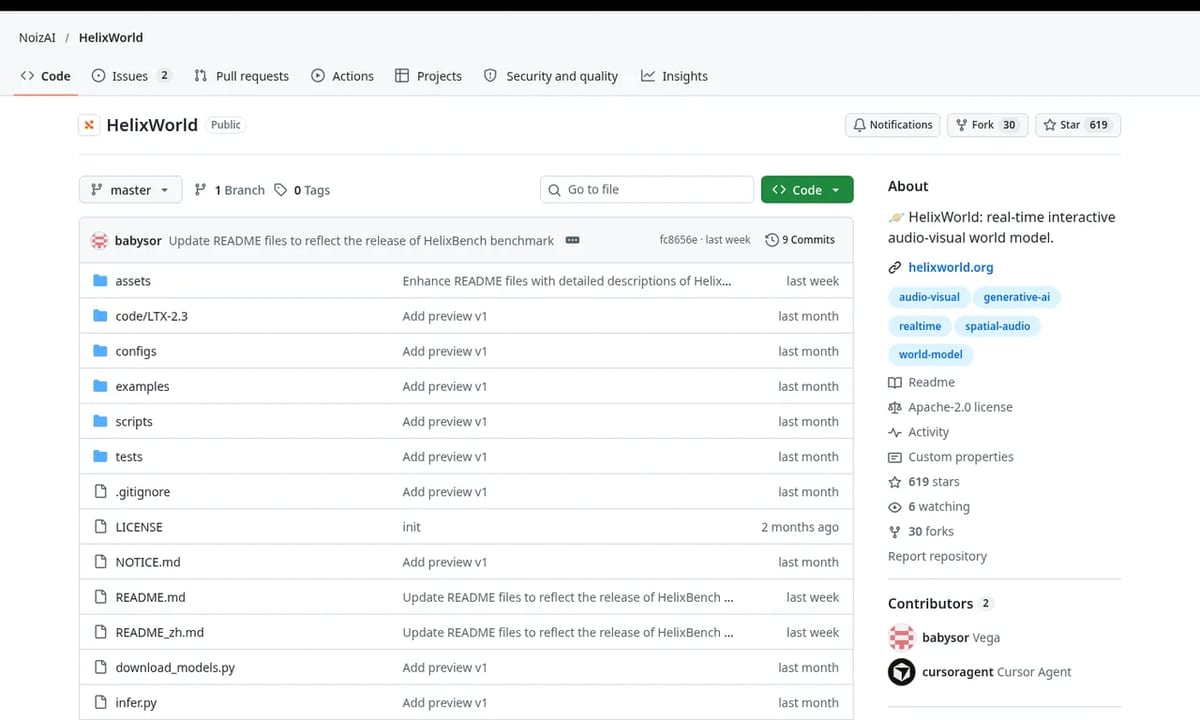This screenshot has height=720, width=1200.
Task: Click the cursoragent avatar icon
Action: [902, 672]
